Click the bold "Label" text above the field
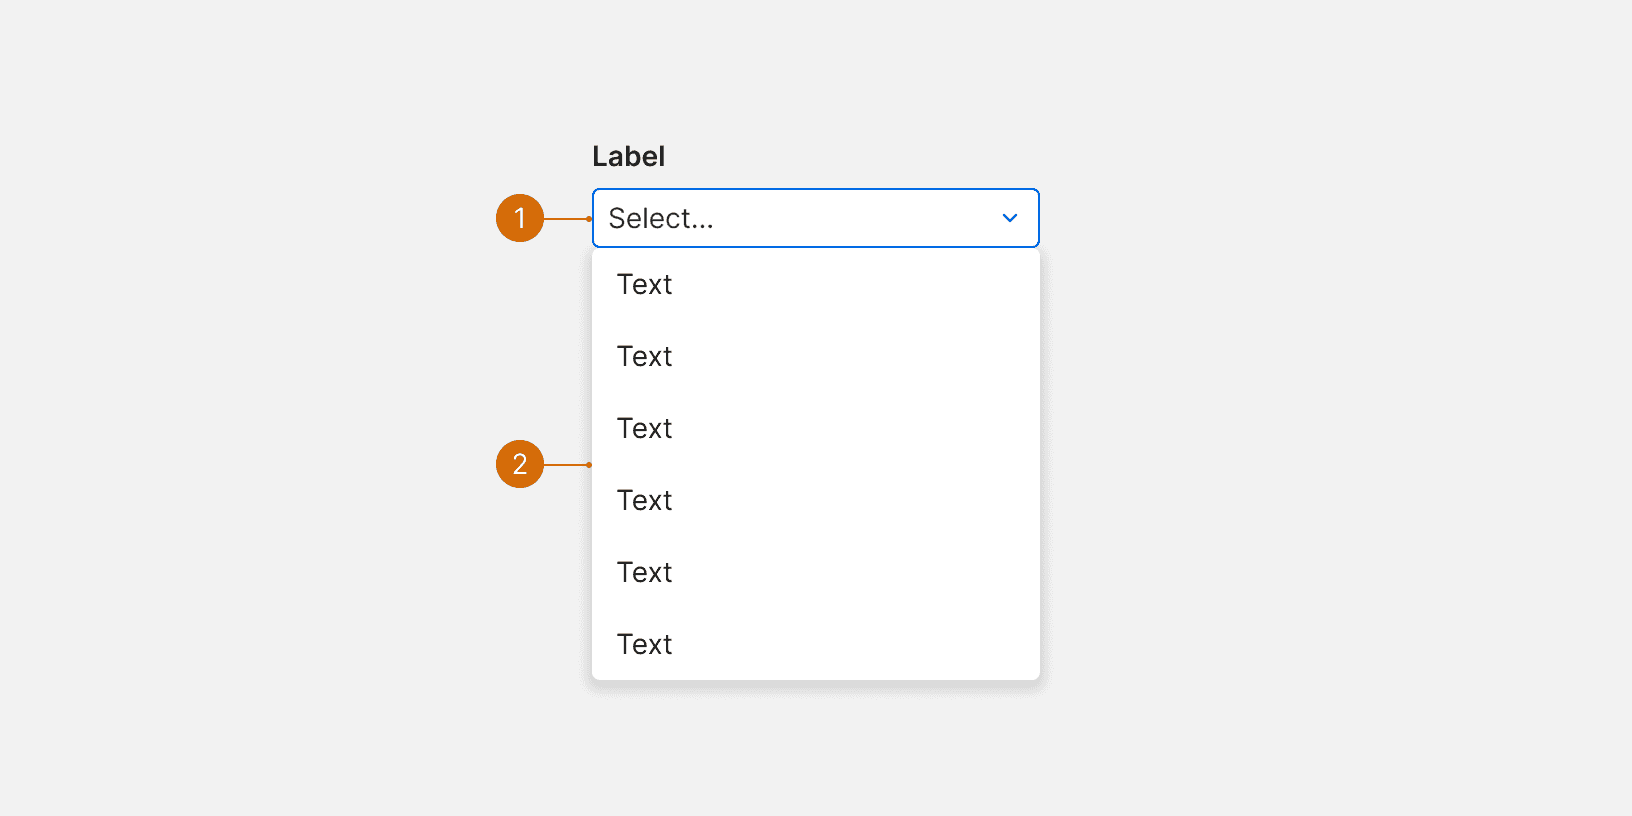This screenshot has width=1632, height=816. 628,157
